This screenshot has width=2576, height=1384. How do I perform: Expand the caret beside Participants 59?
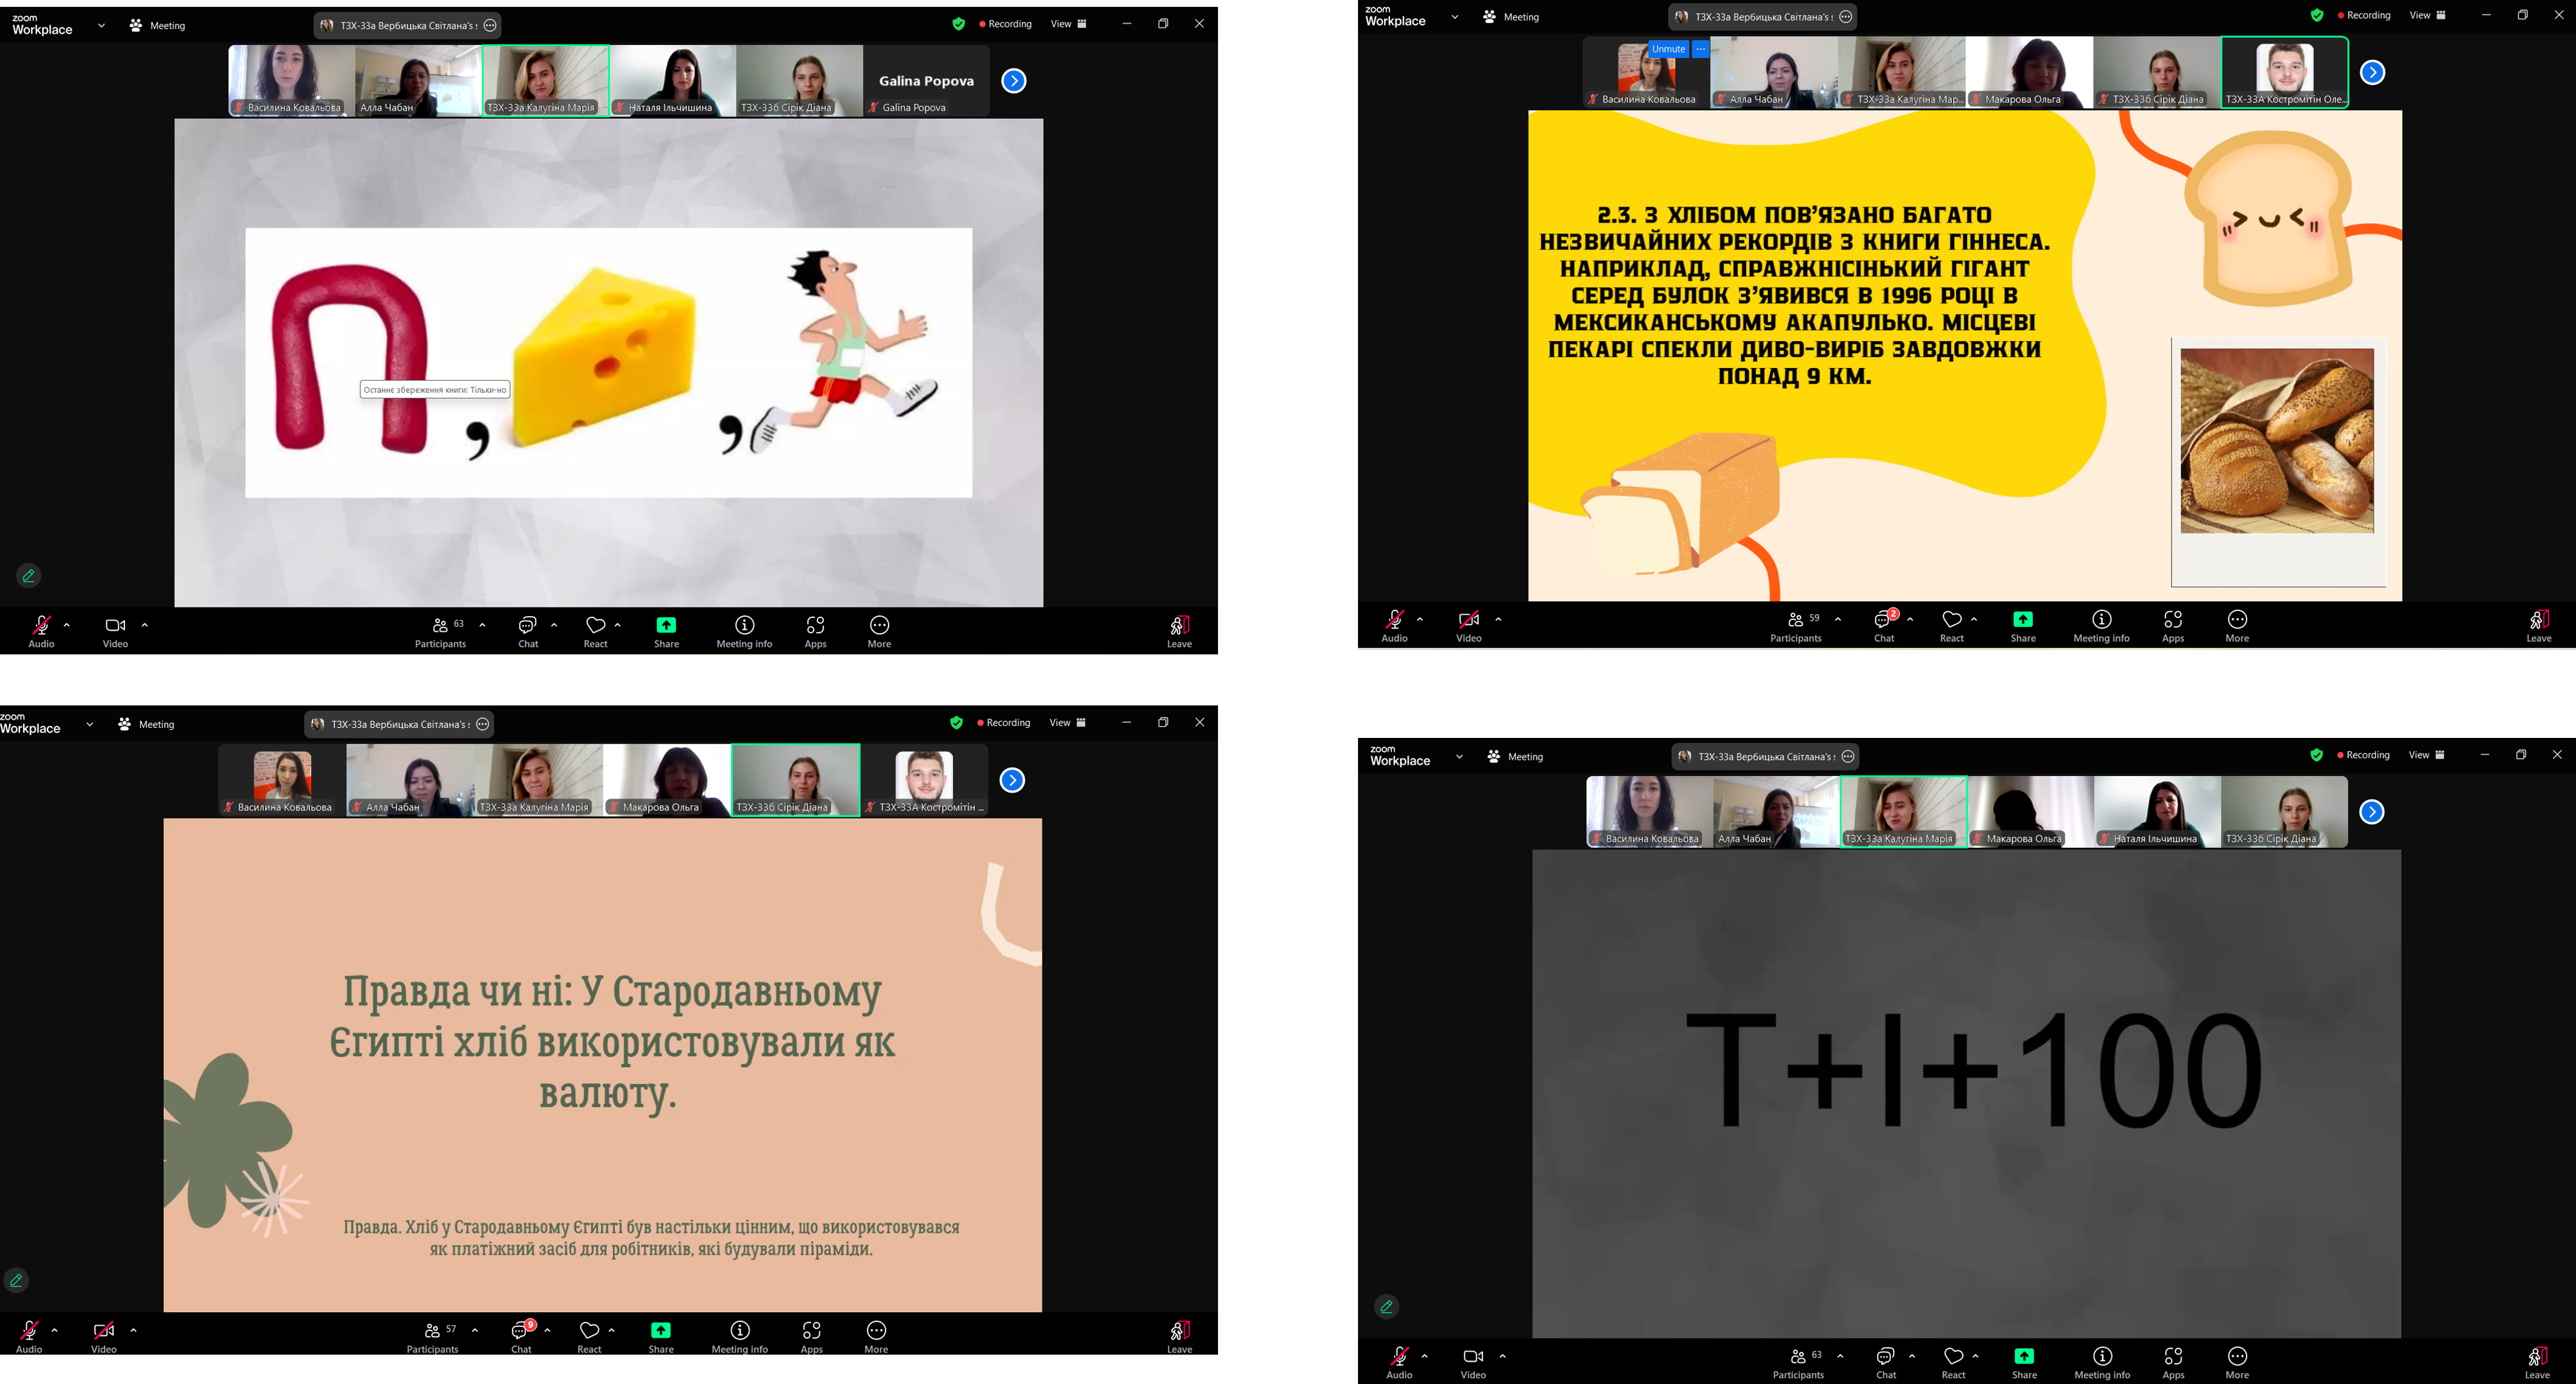tap(1838, 620)
